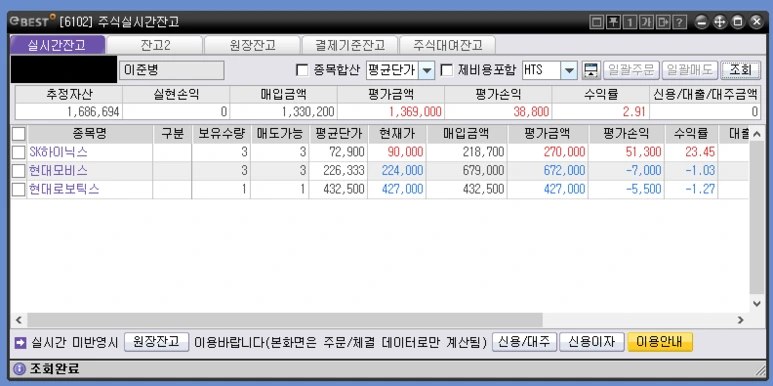Click the 추정자산 value 1,686,694
The width and height of the screenshot is (773, 386).
click(93, 112)
